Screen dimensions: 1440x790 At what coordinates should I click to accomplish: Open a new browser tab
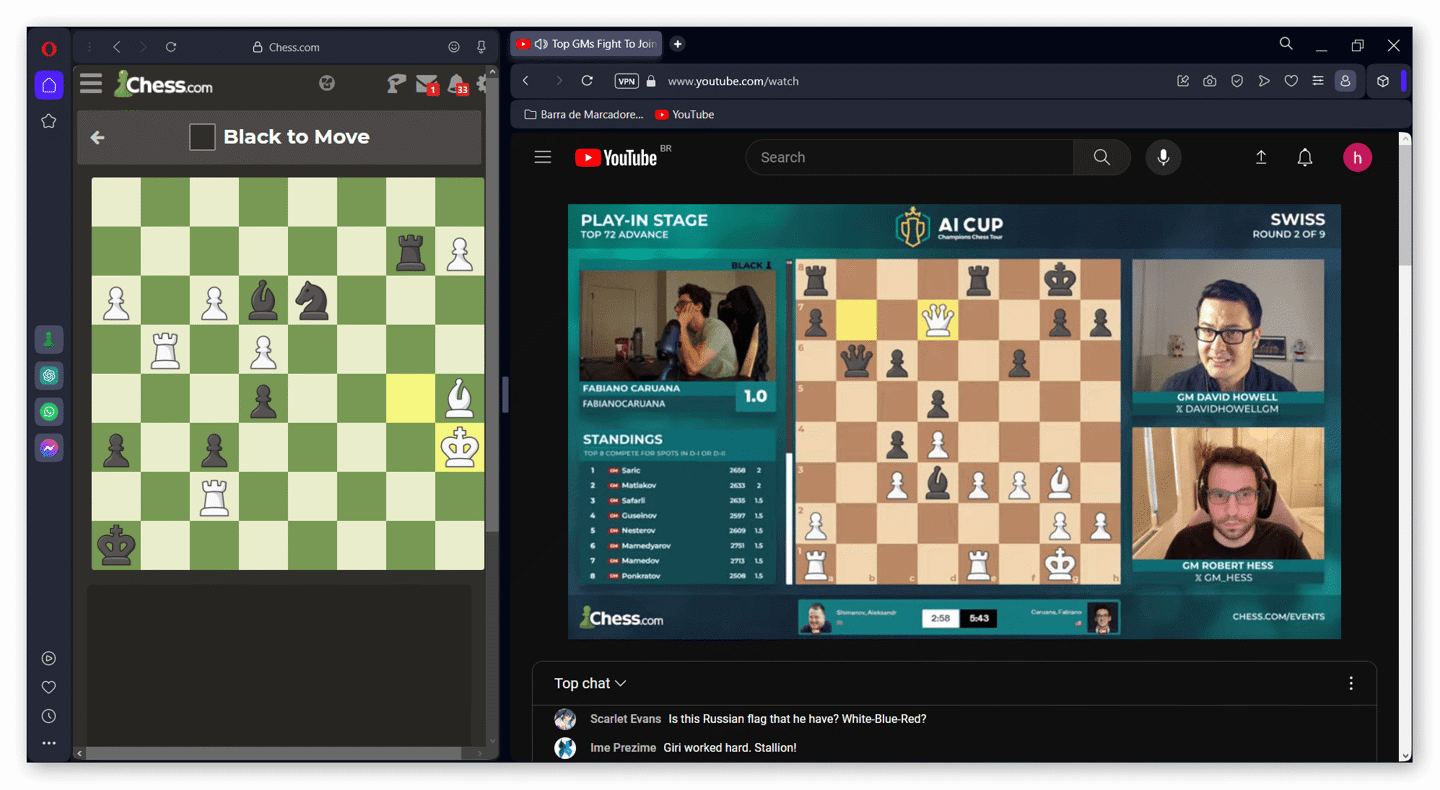tap(677, 44)
